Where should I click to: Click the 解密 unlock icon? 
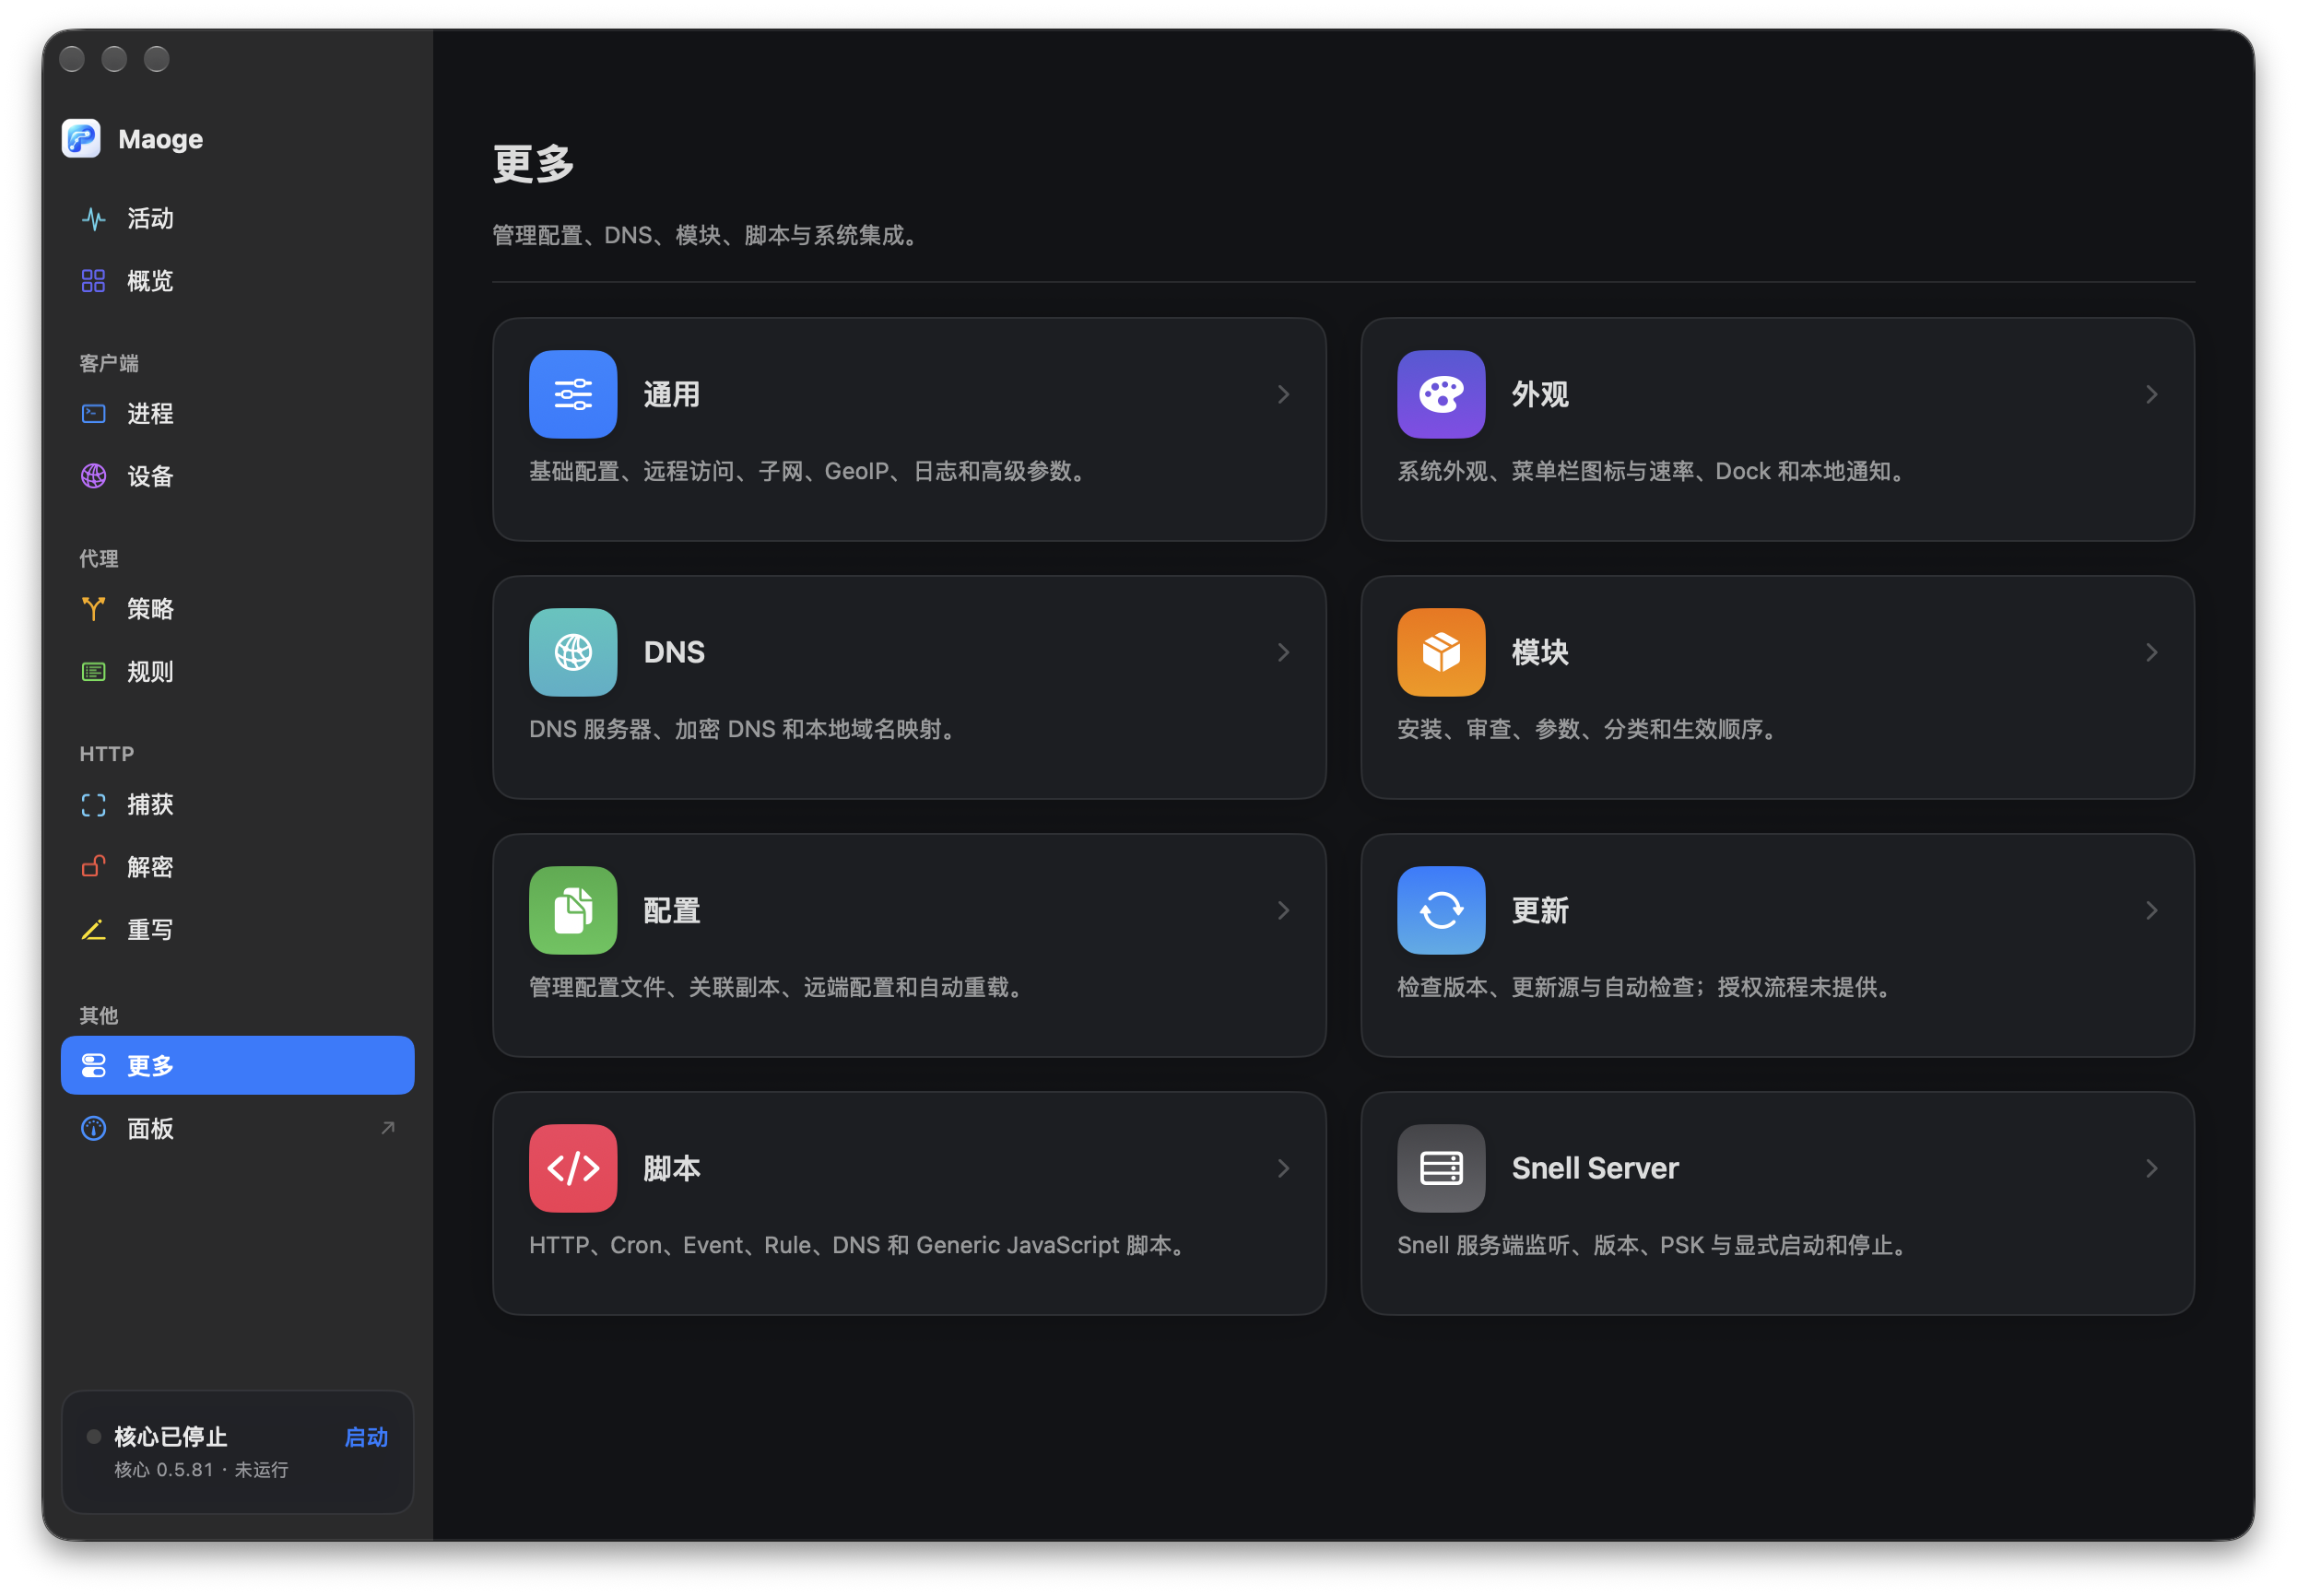[x=93, y=867]
